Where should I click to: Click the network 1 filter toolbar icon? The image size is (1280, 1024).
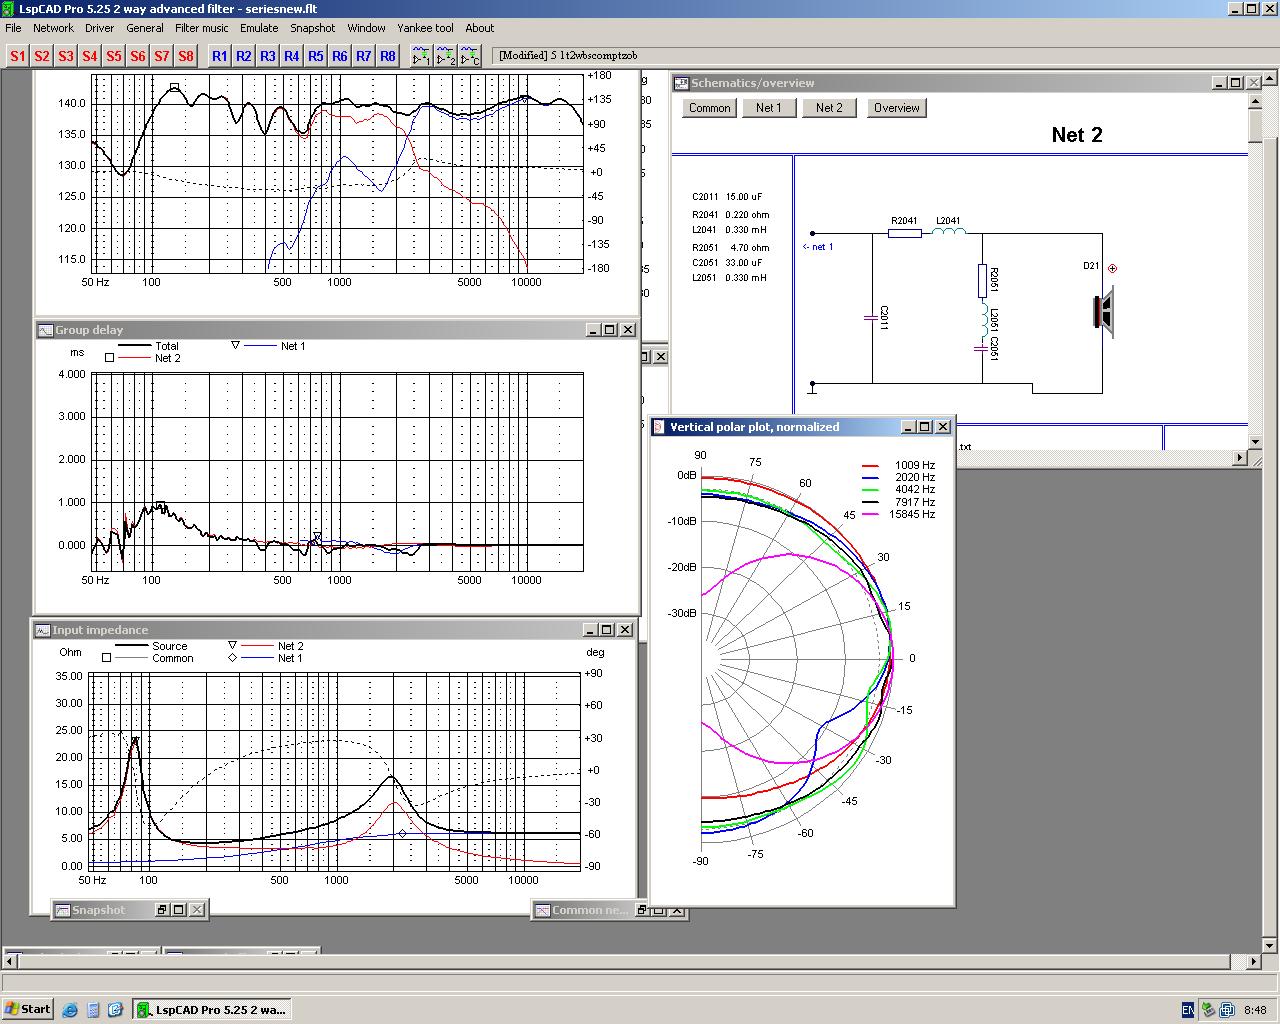(421, 56)
